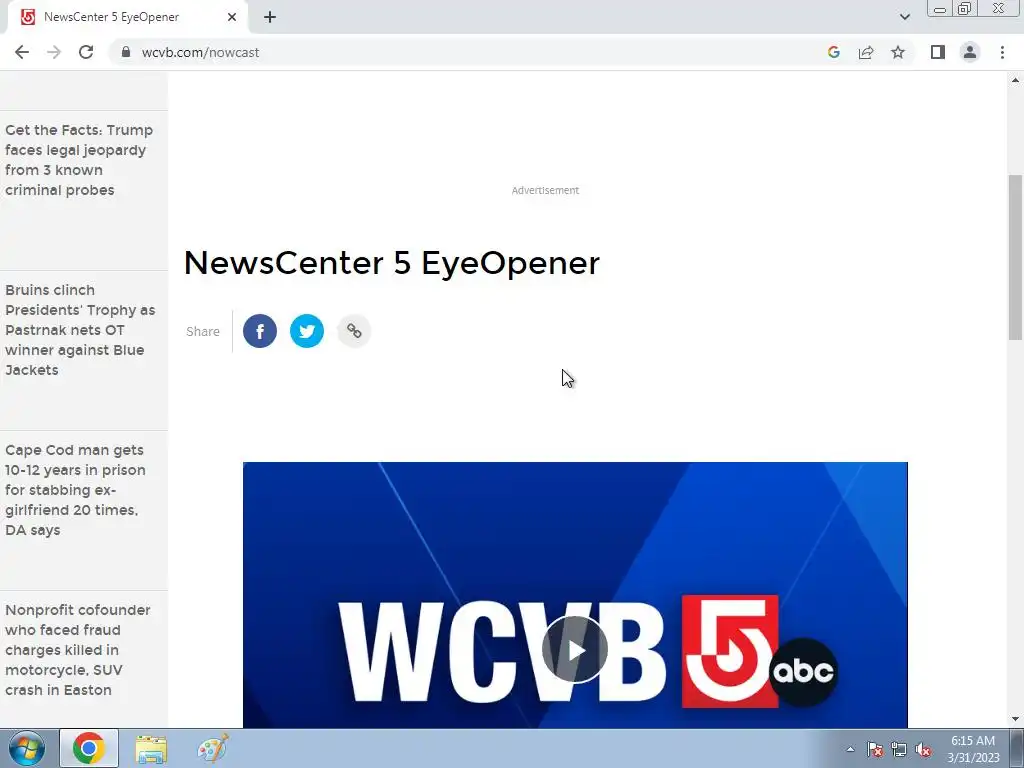Go forward in browser history
The height and width of the screenshot is (768, 1024).
(54, 52)
